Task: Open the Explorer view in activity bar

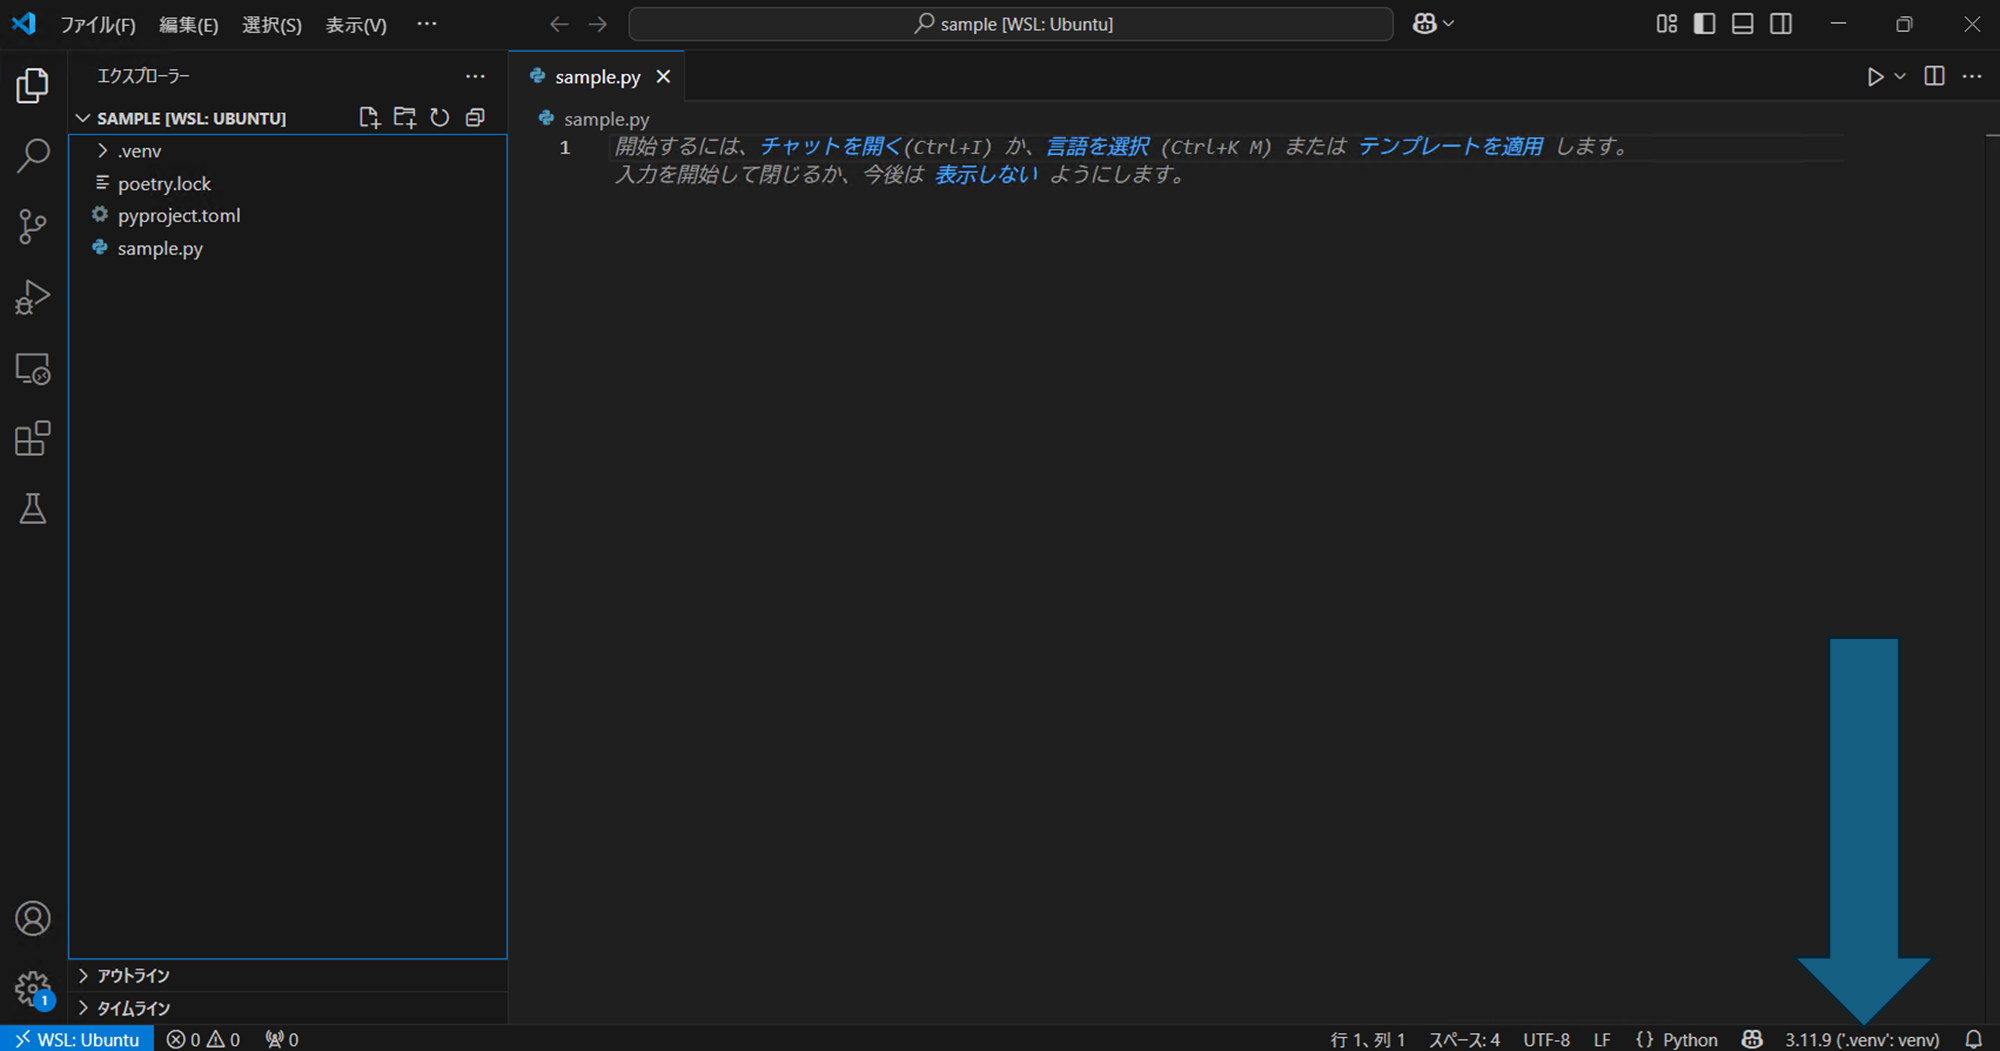Action: (33, 86)
